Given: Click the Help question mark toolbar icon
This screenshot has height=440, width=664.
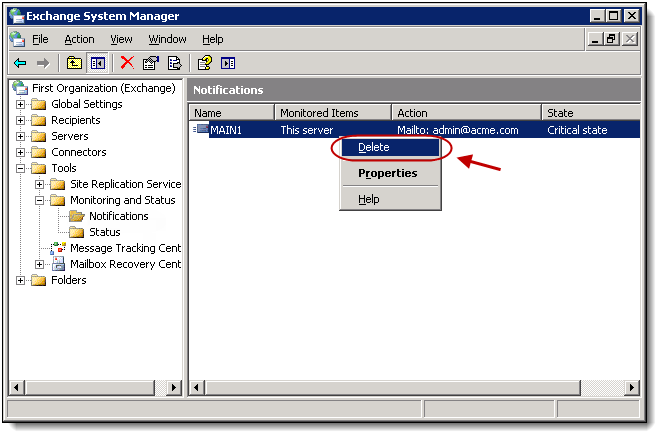Looking at the screenshot, I should pos(205,63).
